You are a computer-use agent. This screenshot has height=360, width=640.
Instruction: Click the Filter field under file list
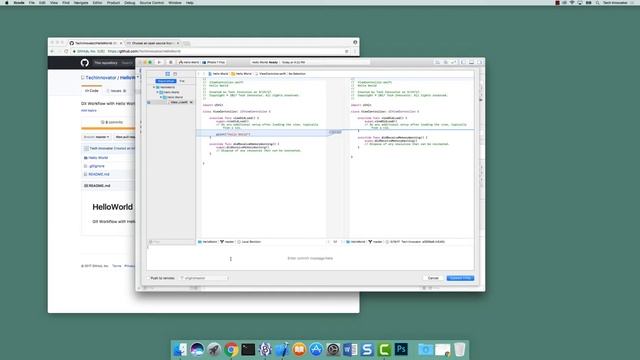click(171, 242)
